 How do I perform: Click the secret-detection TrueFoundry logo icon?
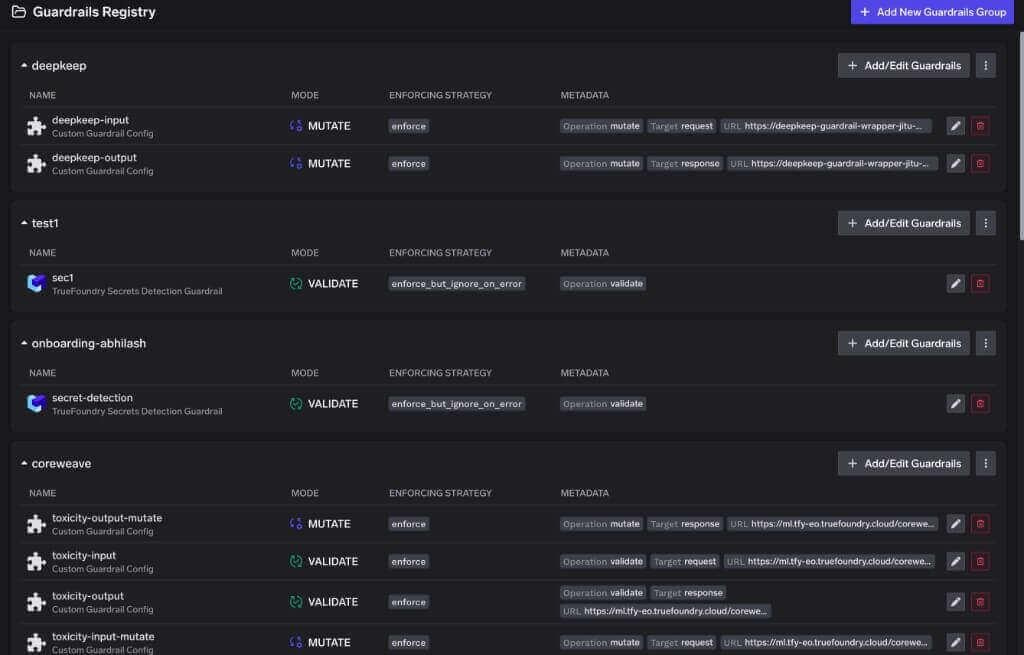click(36, 404)
